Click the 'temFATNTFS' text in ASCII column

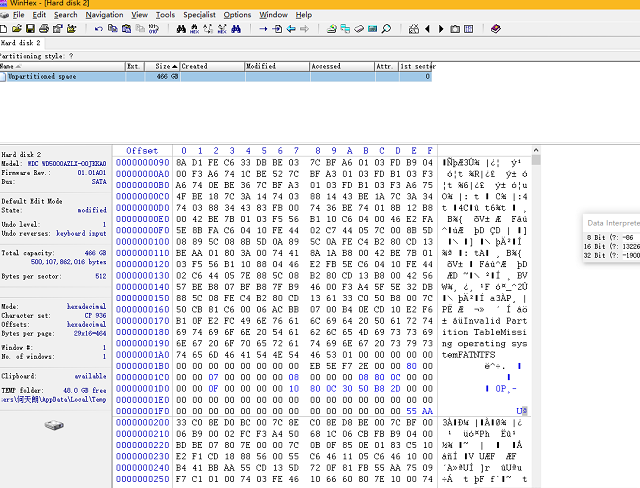click(469, 355)
